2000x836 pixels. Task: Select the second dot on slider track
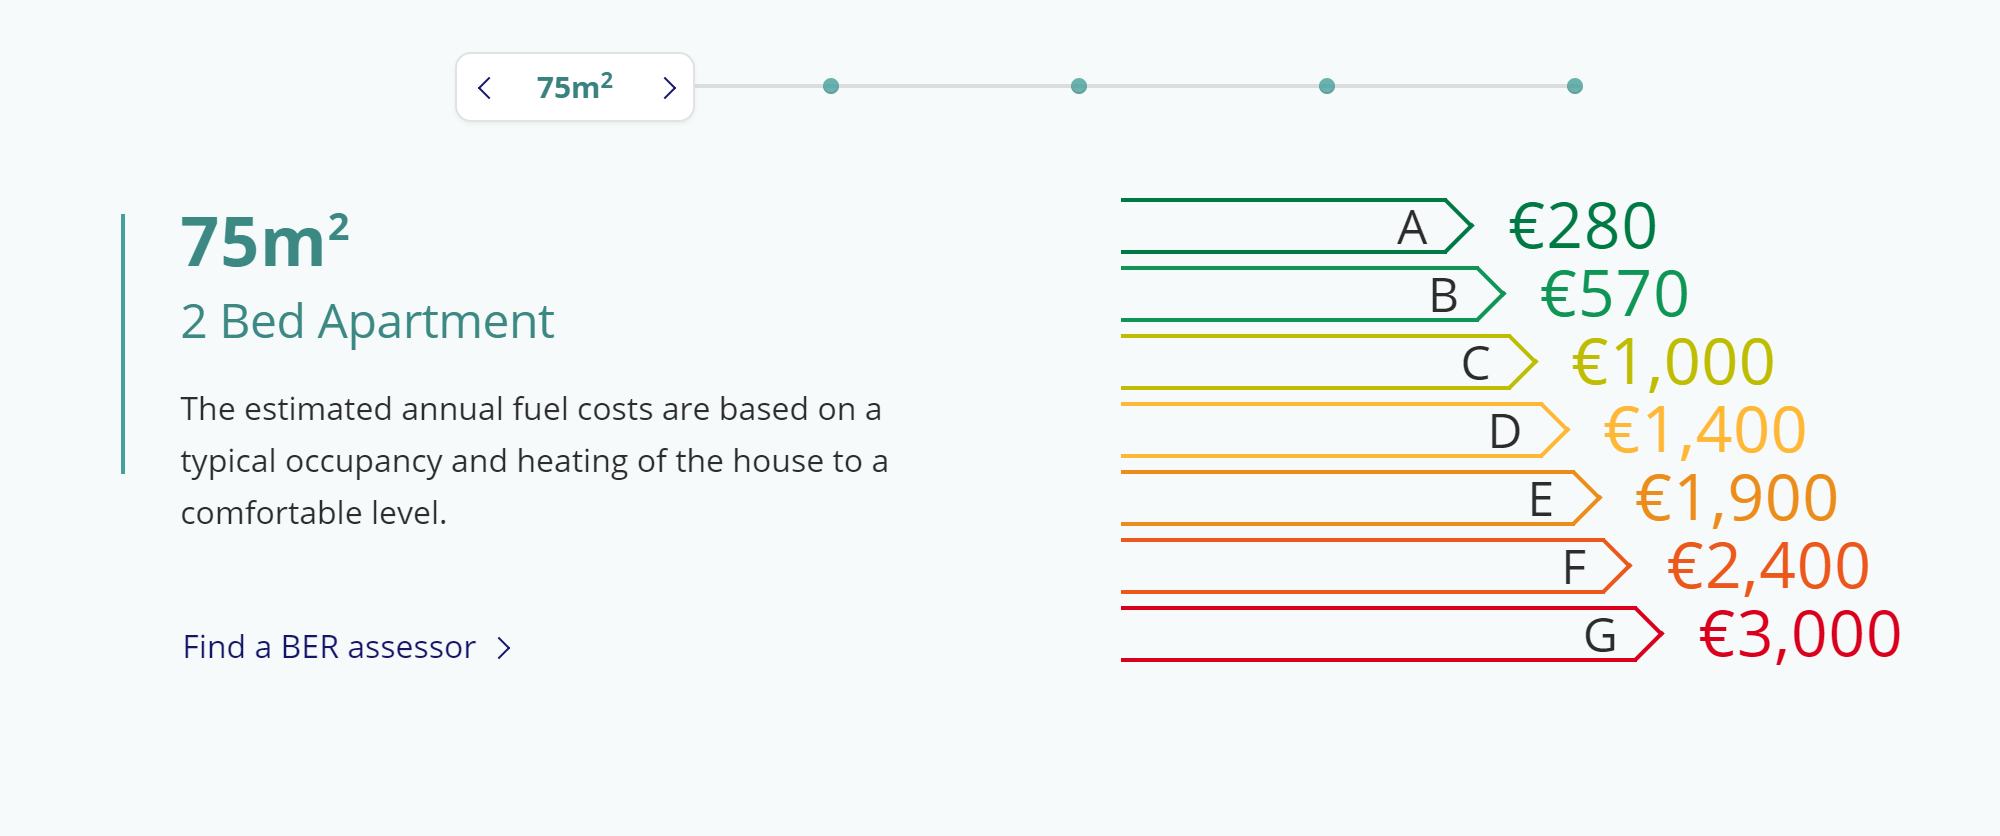1079,86
